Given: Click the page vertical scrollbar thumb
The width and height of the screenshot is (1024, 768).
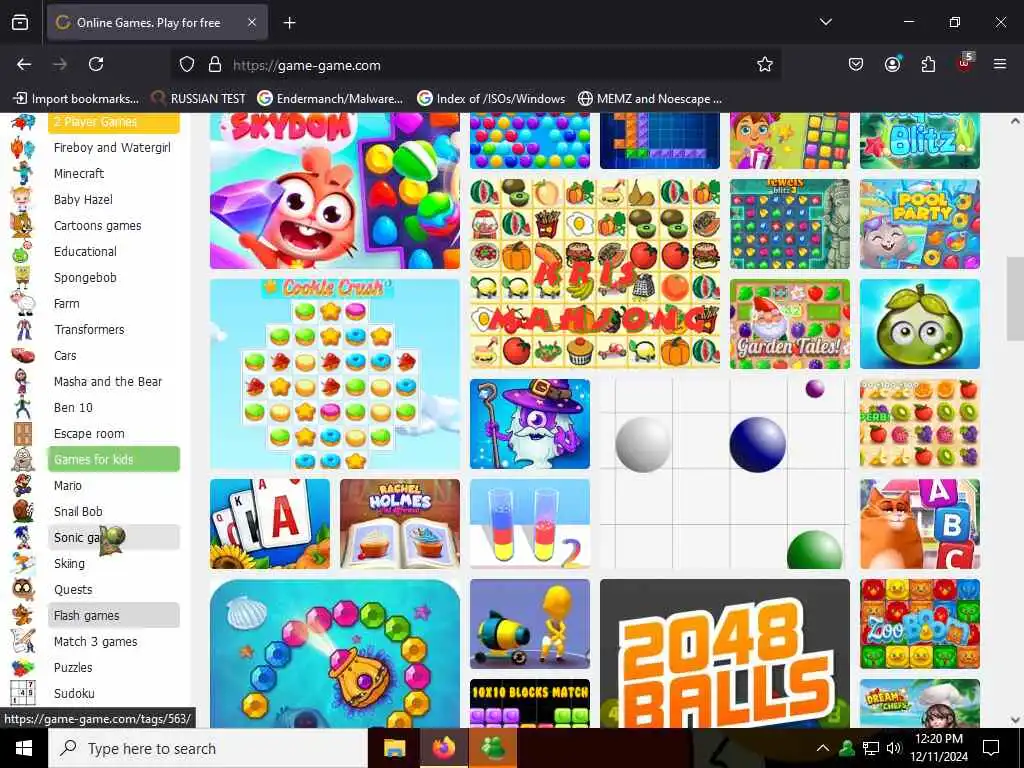Looking at the screenshot, I should [x=1015, y=299].
